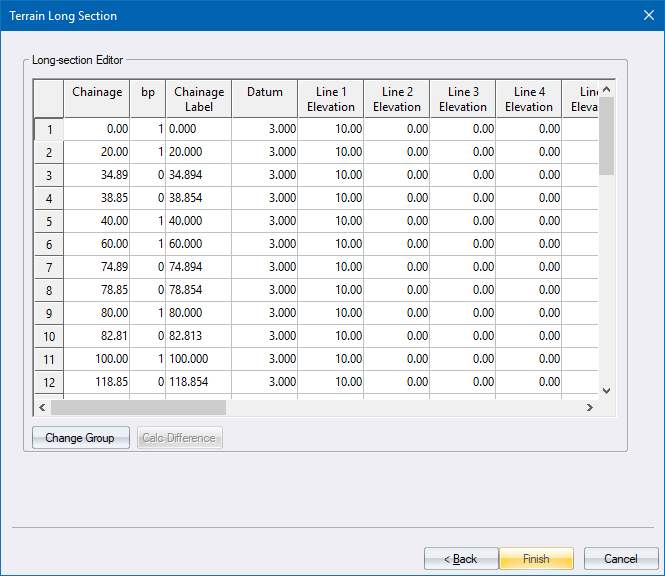Click the horizontal scrollbar left arrow
Viewport: 665px width, 576px height.
click(x=42, y=408)
